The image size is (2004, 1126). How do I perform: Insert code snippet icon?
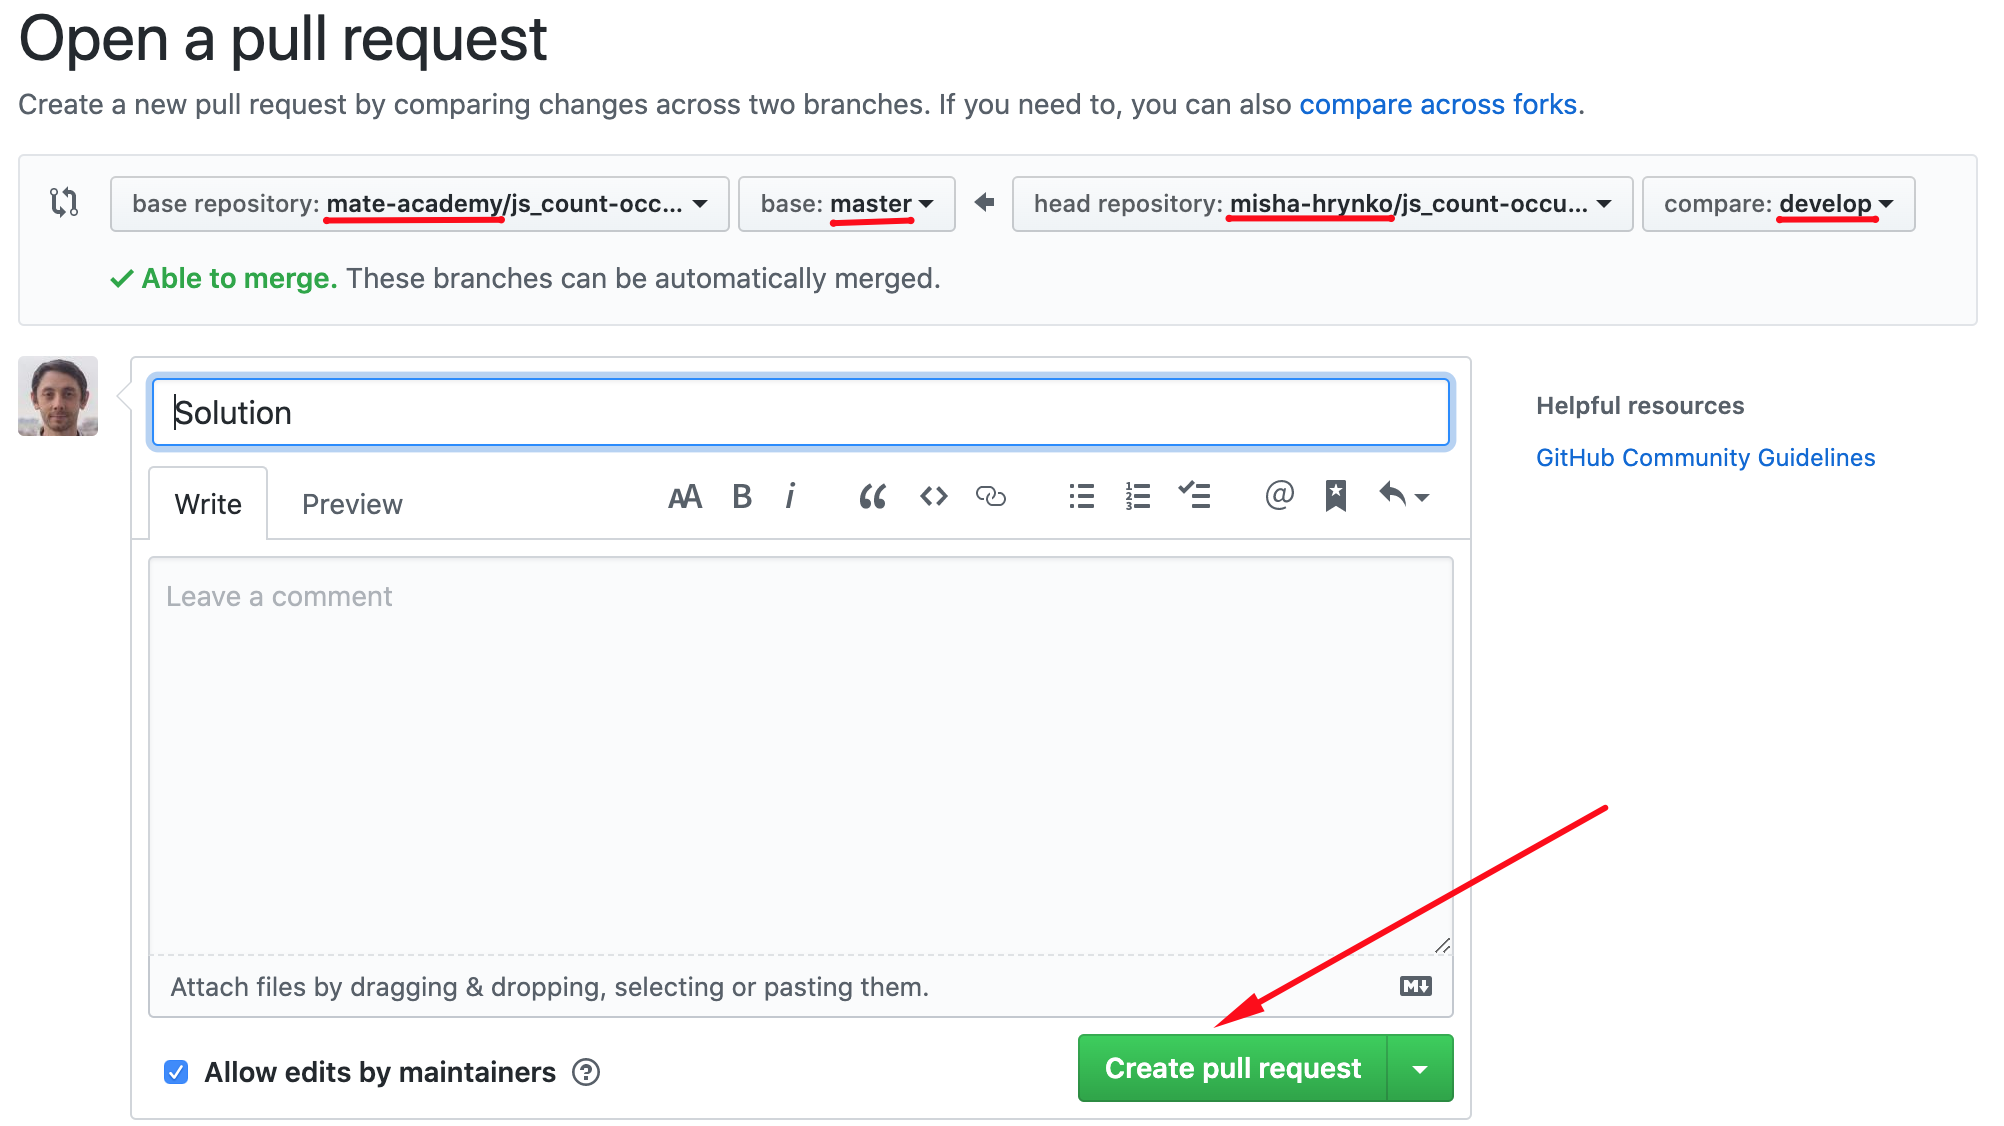click(933, 497)
